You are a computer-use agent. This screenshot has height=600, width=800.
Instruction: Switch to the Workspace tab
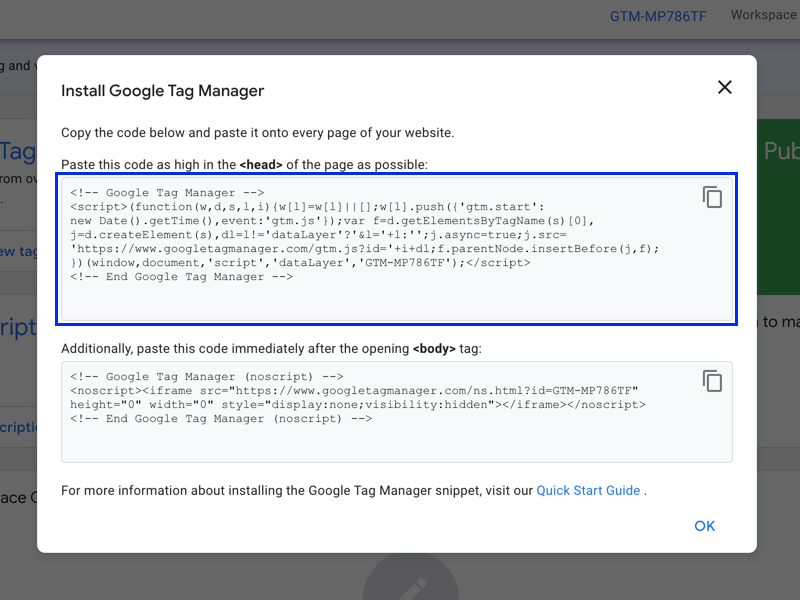tap(764, 15)
